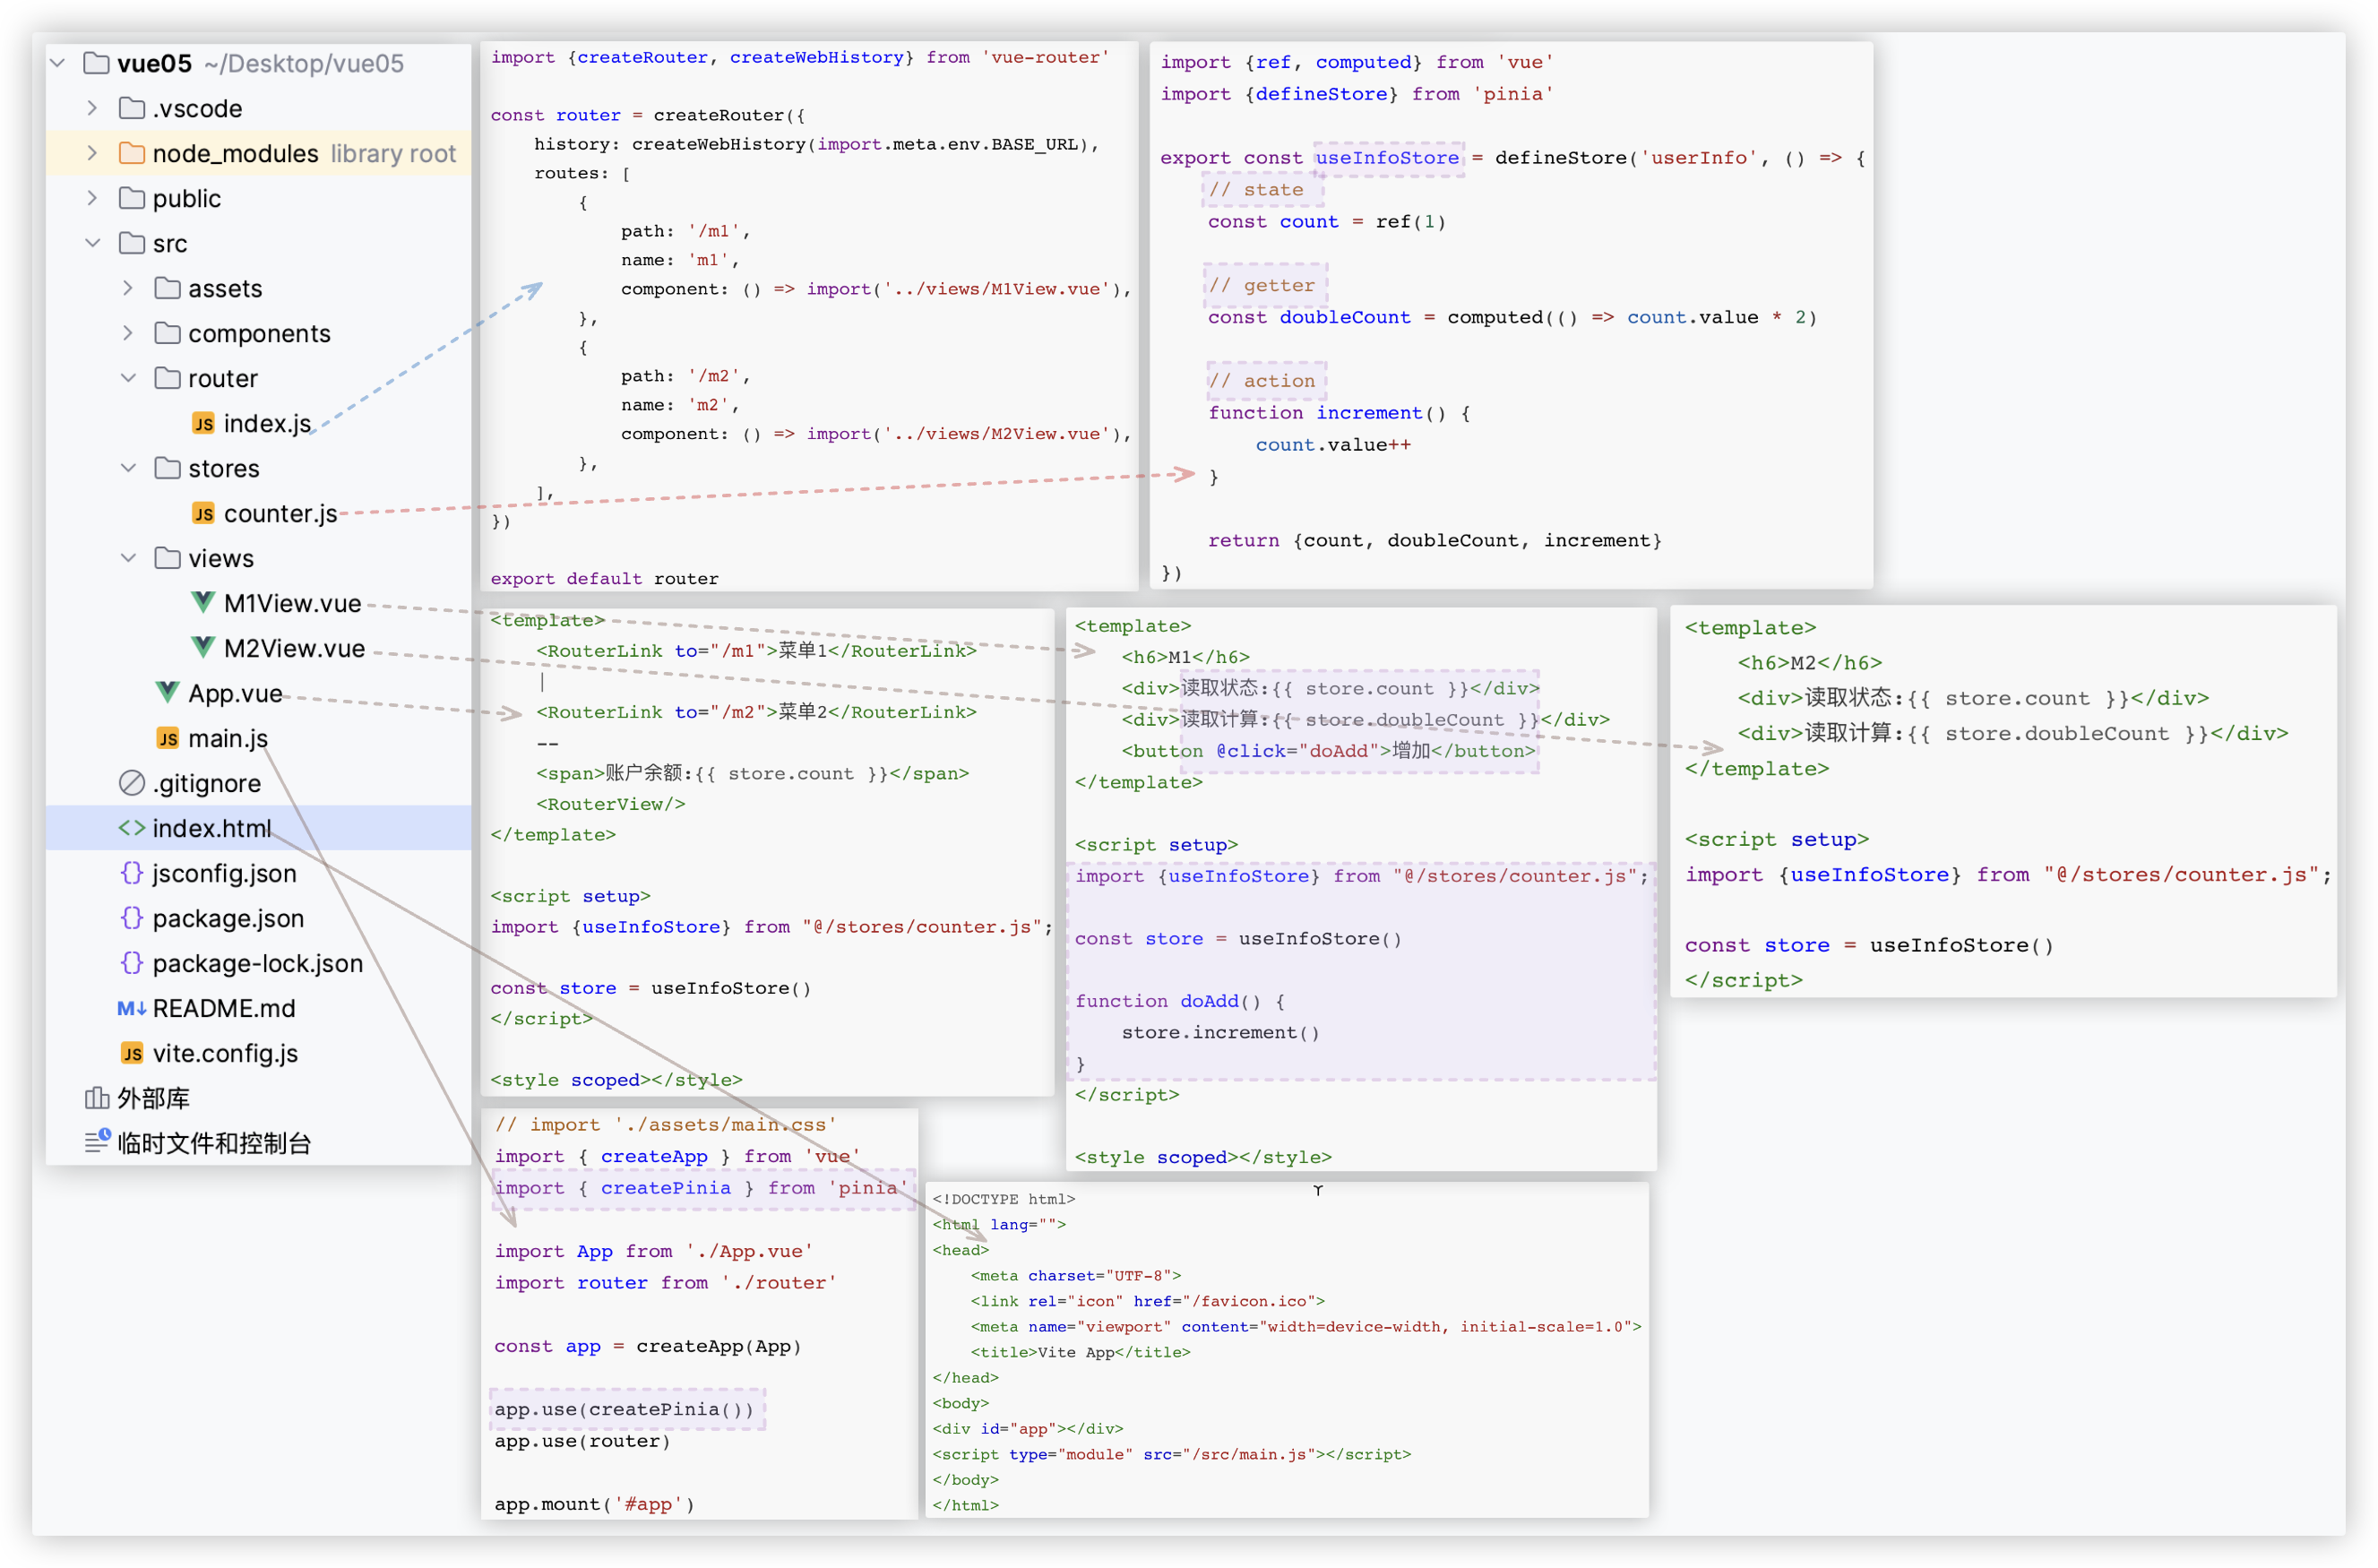
Task: Click the scratches and consoles (临时文件和控制台) icon
Action: (x=97, y=1142)
